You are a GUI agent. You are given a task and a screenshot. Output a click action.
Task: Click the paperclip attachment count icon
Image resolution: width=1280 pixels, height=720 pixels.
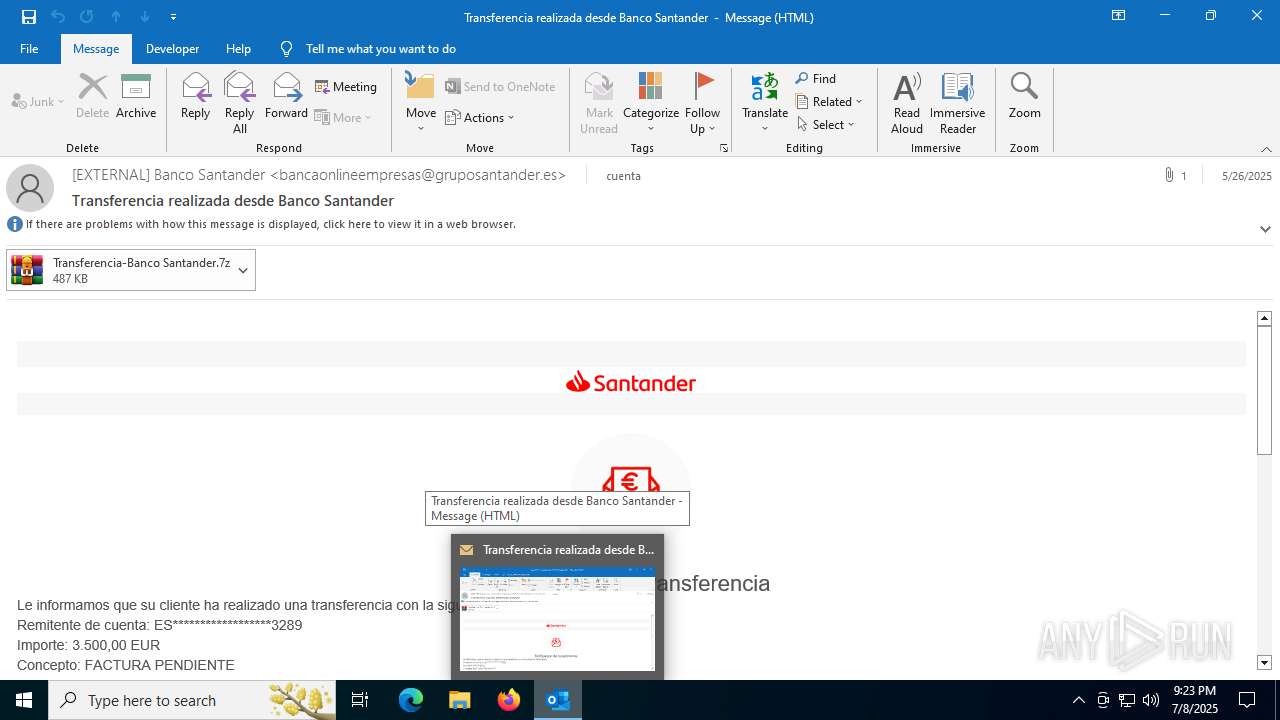(x=1168, y=175)
